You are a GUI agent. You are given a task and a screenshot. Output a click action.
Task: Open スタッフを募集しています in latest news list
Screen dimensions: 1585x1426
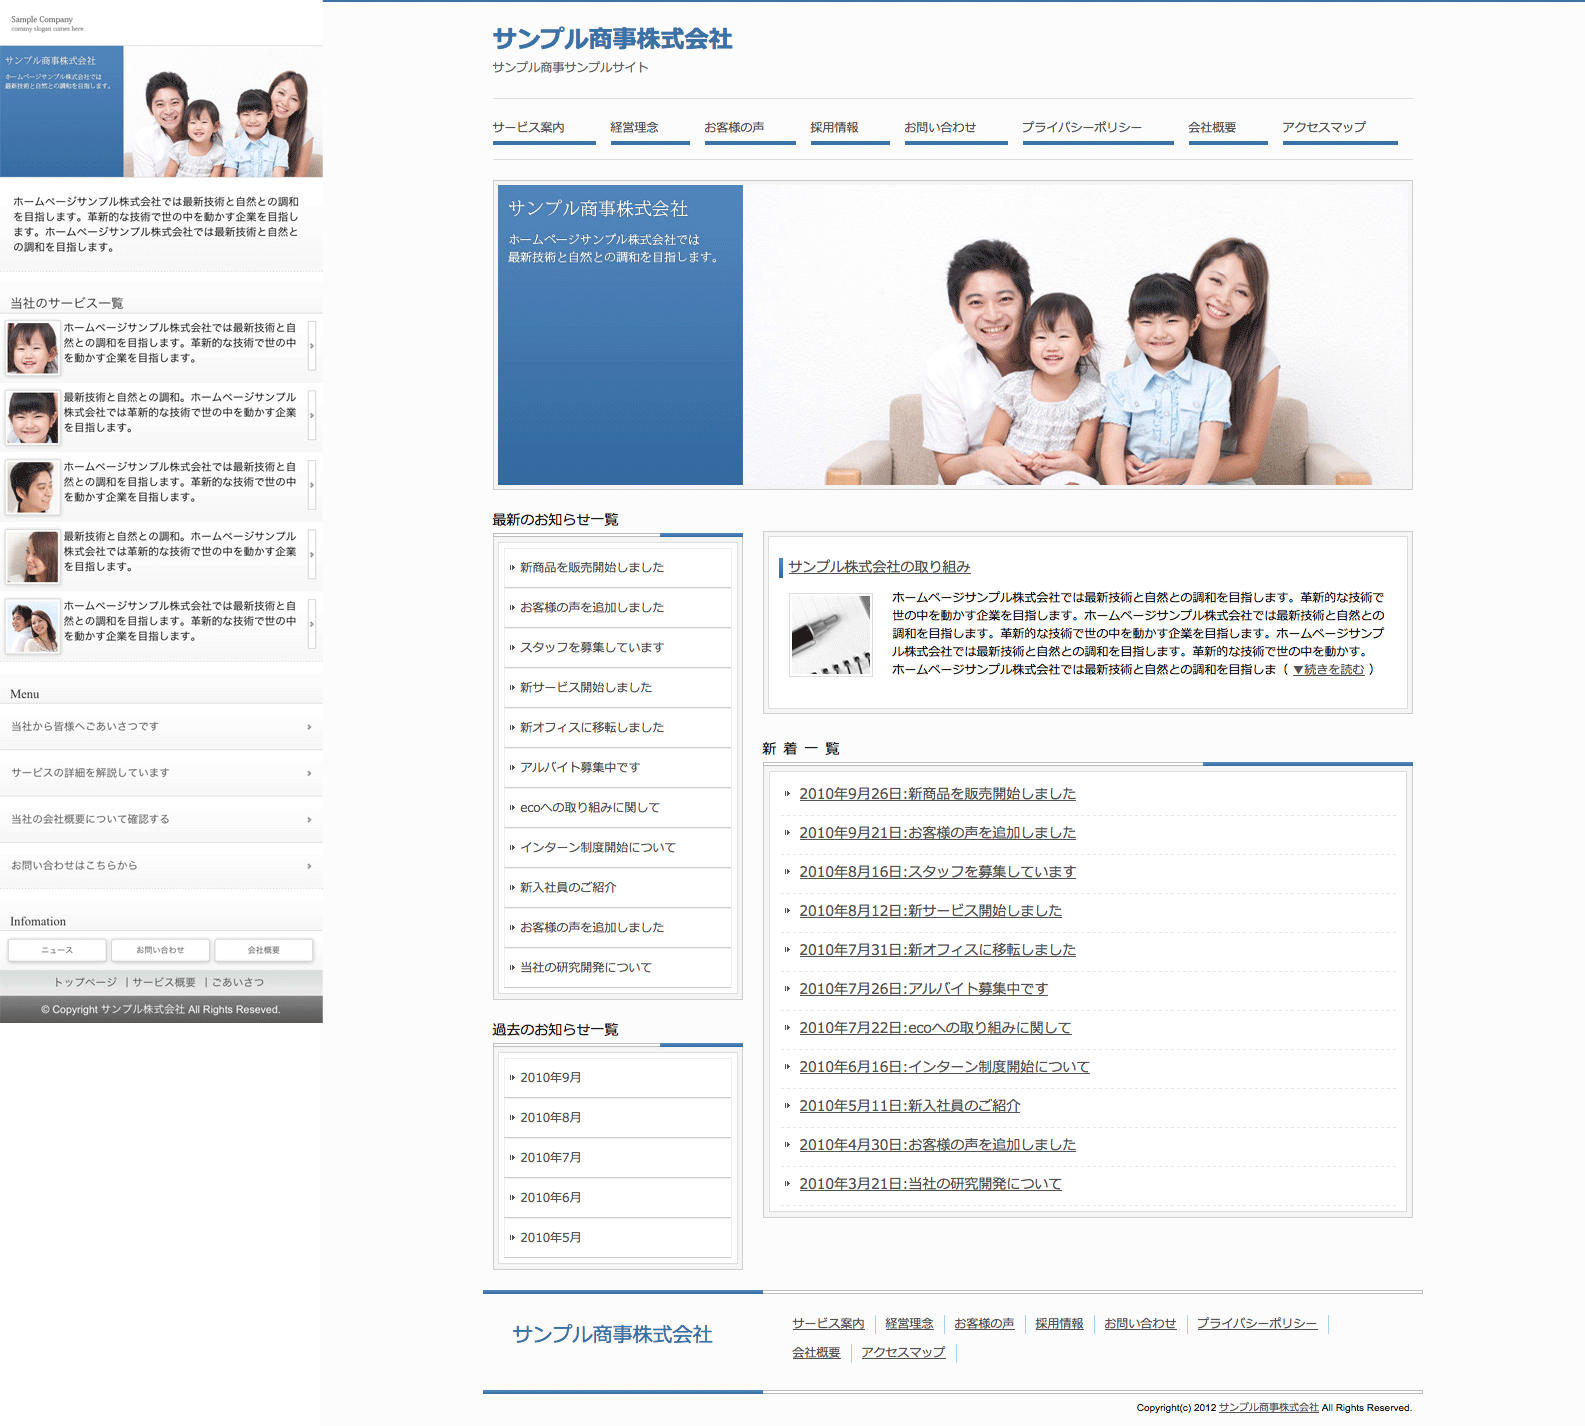click(591, 648)
